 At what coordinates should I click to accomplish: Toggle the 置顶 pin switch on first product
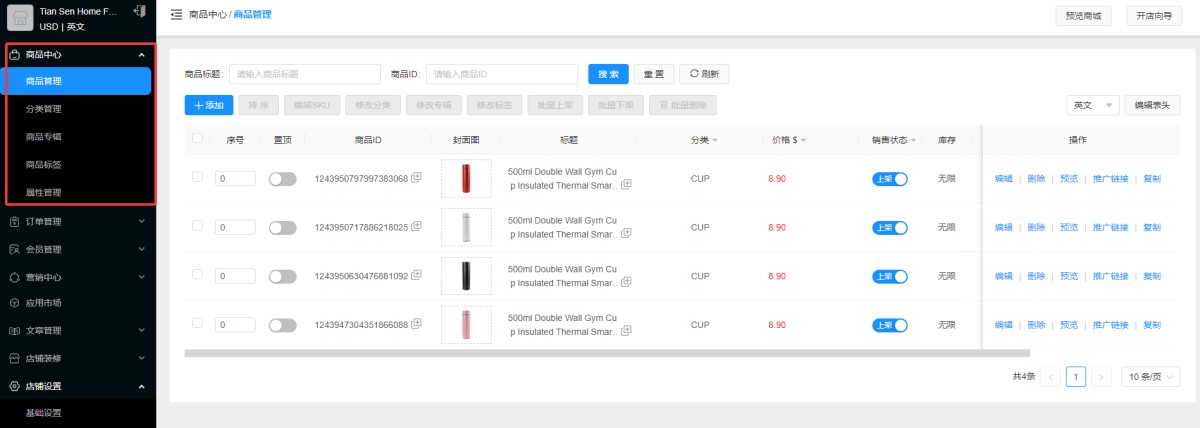pos(283,179)
